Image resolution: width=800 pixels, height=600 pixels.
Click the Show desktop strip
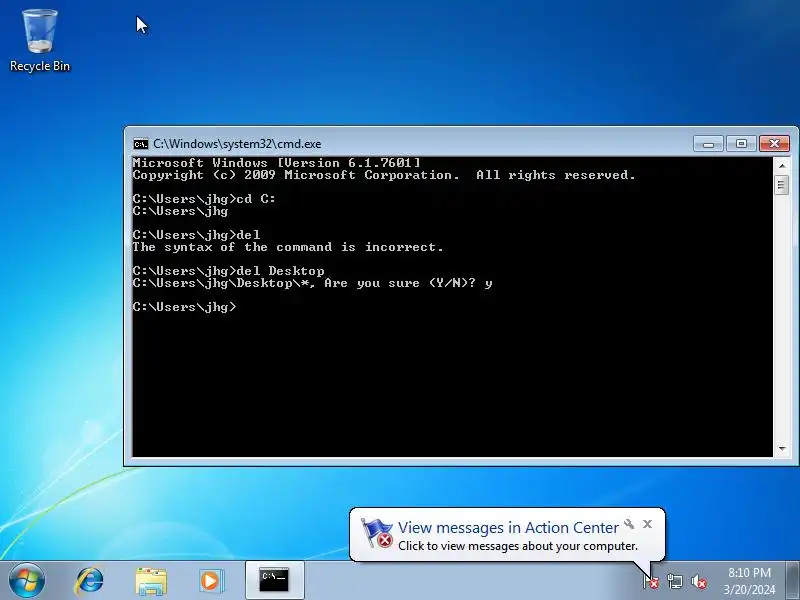793,581
